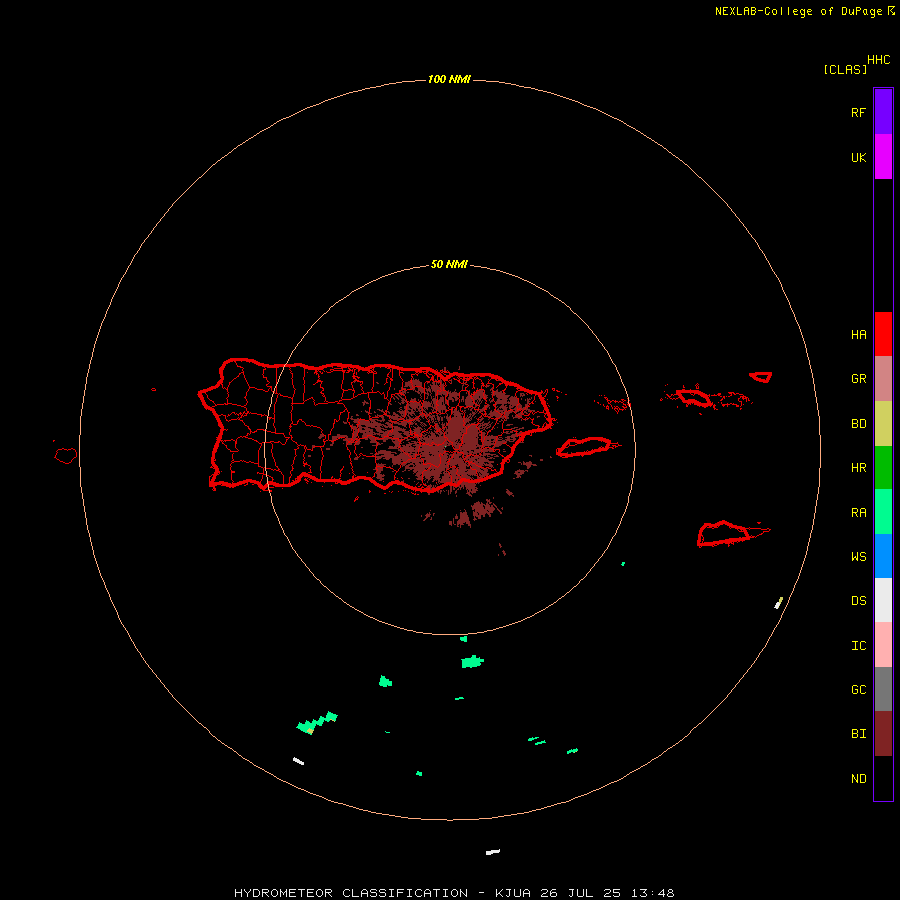Click the magenta UK color swatch
Screen dimensions: 900x900
coord(883,157)
